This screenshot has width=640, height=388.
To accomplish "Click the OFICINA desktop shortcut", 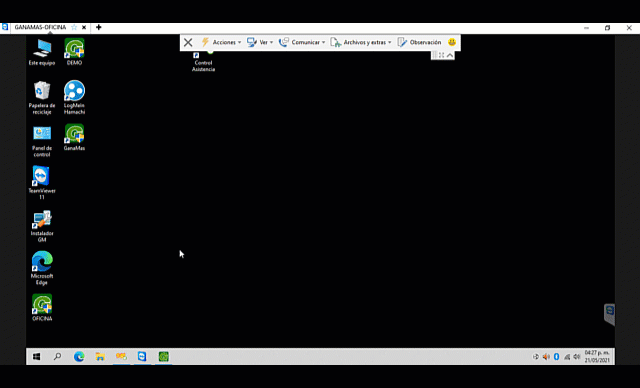I will pos(42,308).
